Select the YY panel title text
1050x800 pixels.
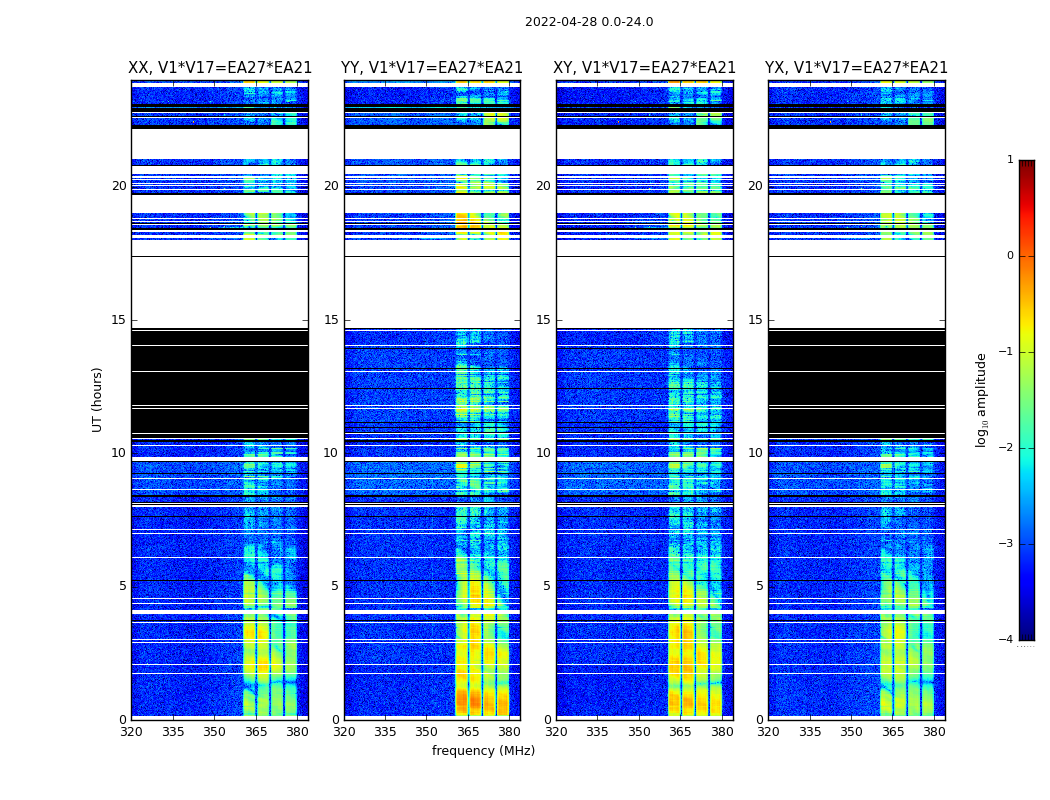432,68
